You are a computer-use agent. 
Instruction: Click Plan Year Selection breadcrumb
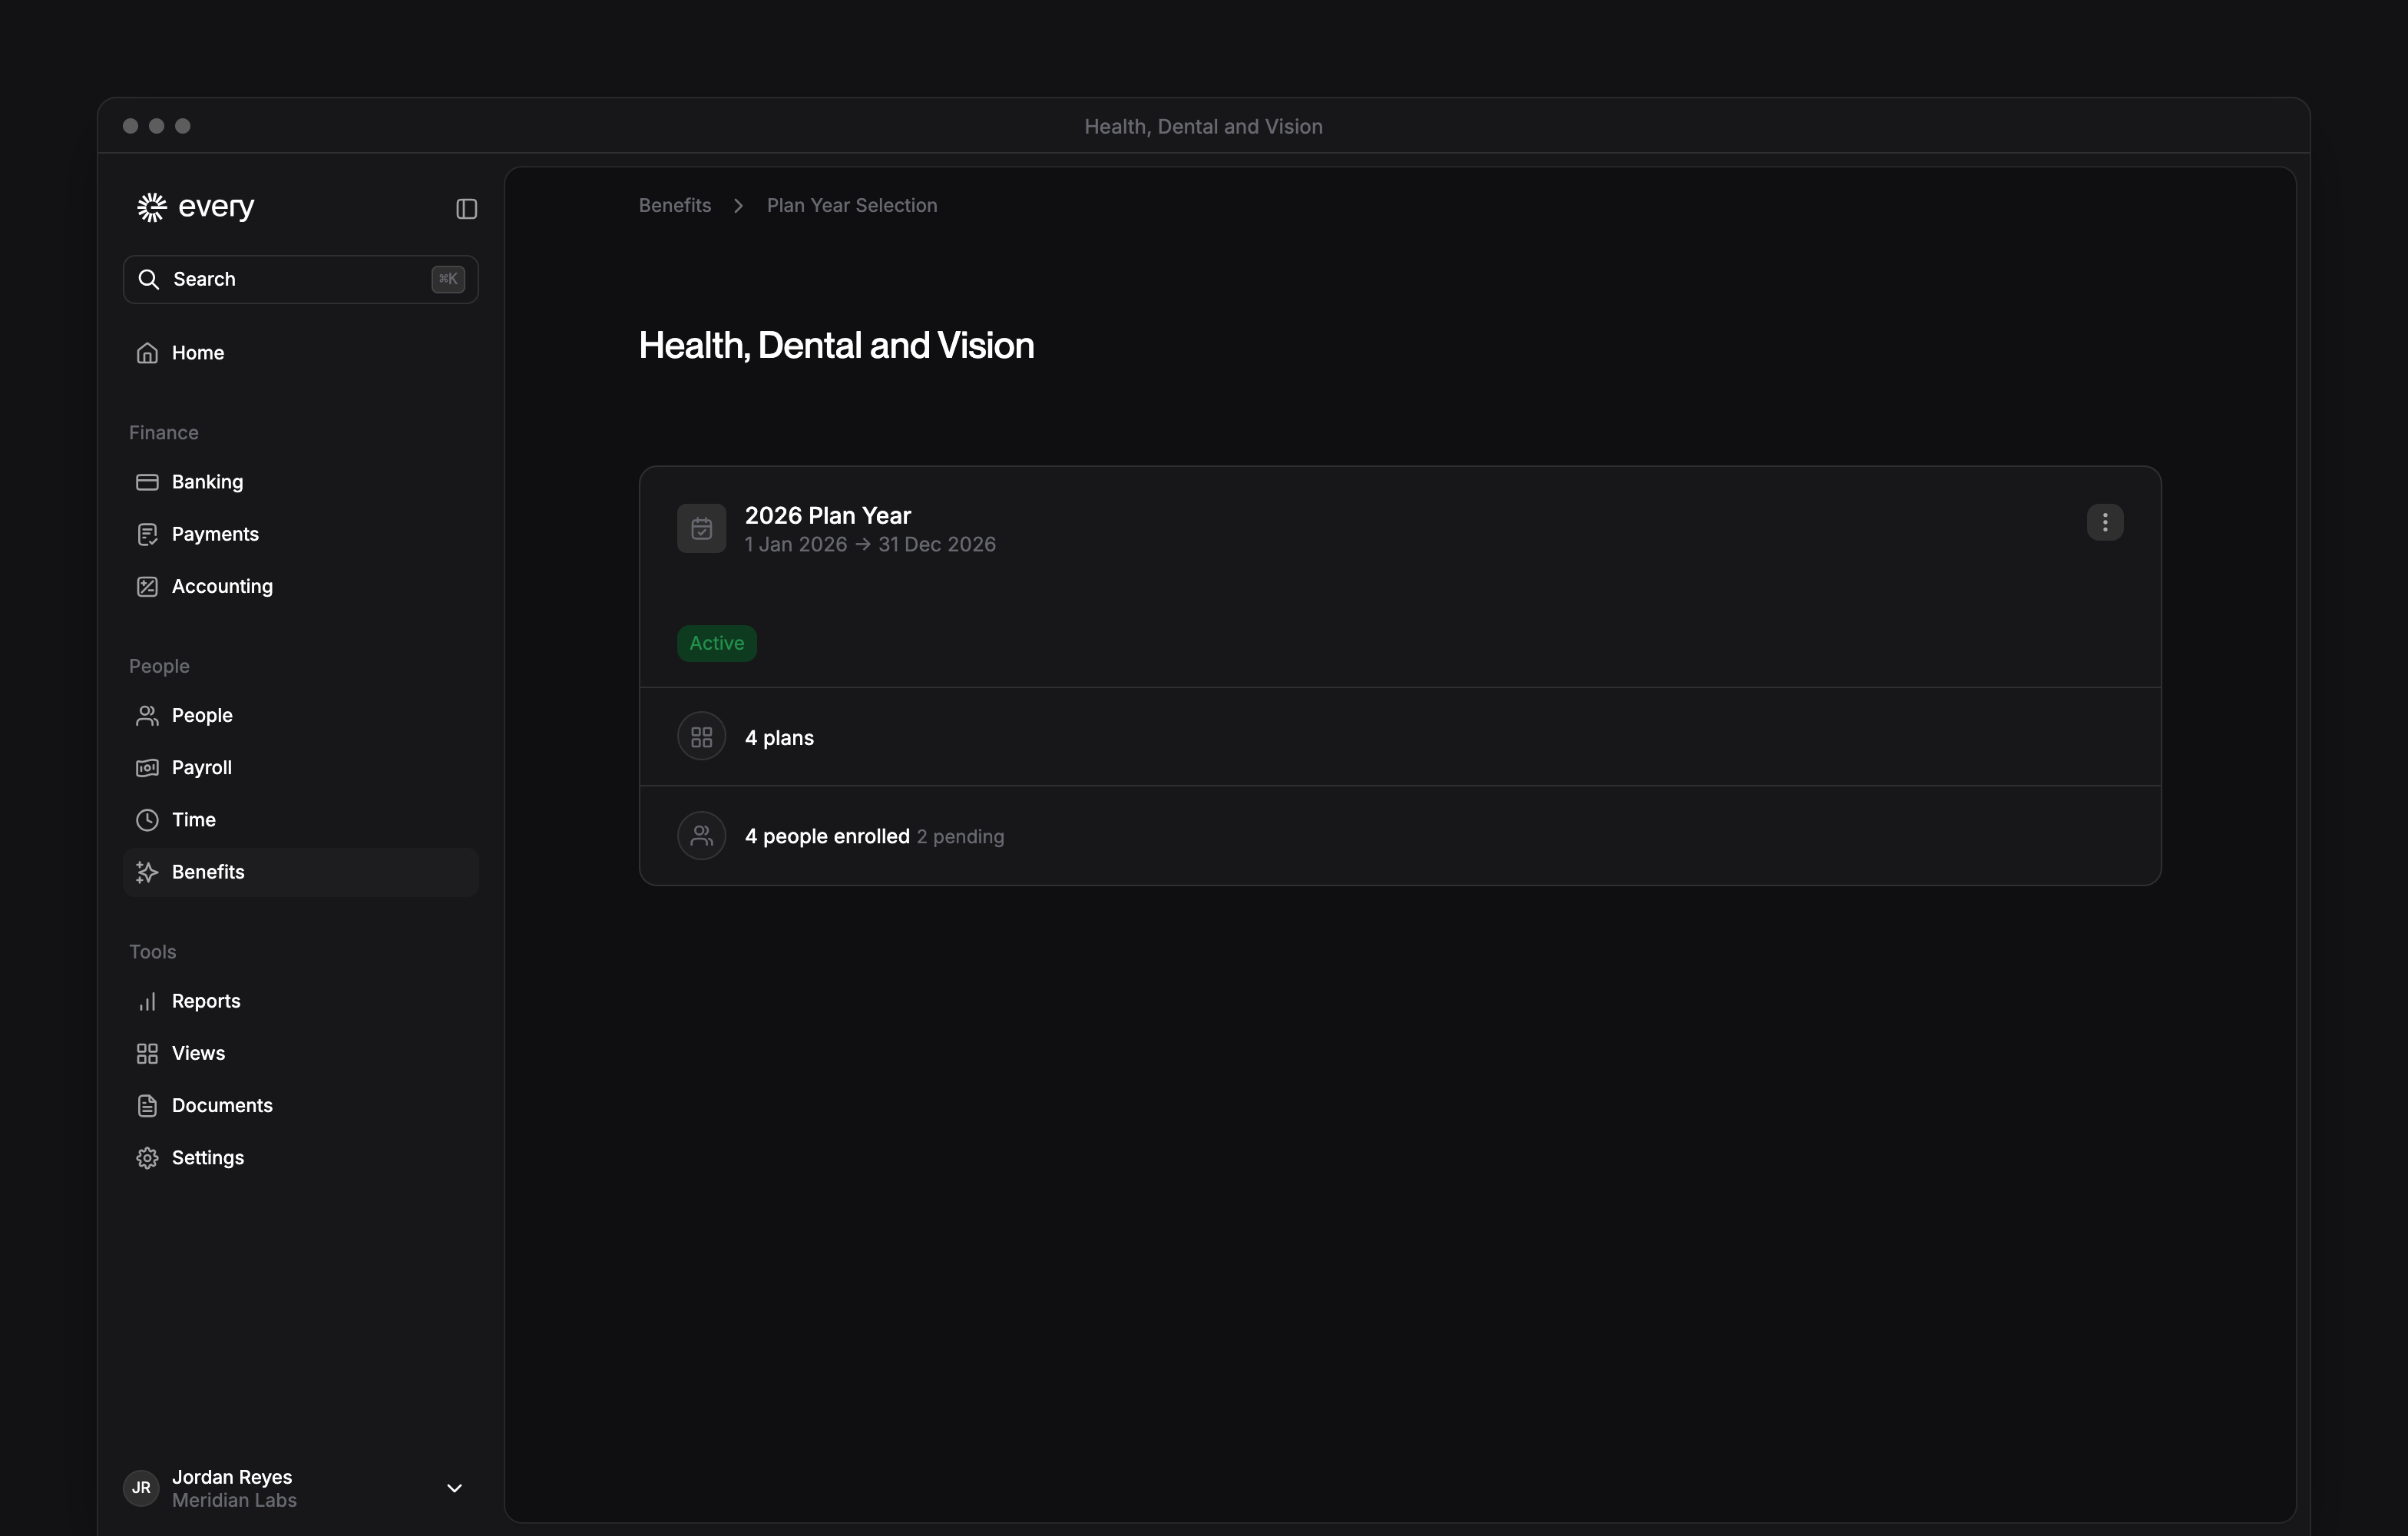coord(852,205)
